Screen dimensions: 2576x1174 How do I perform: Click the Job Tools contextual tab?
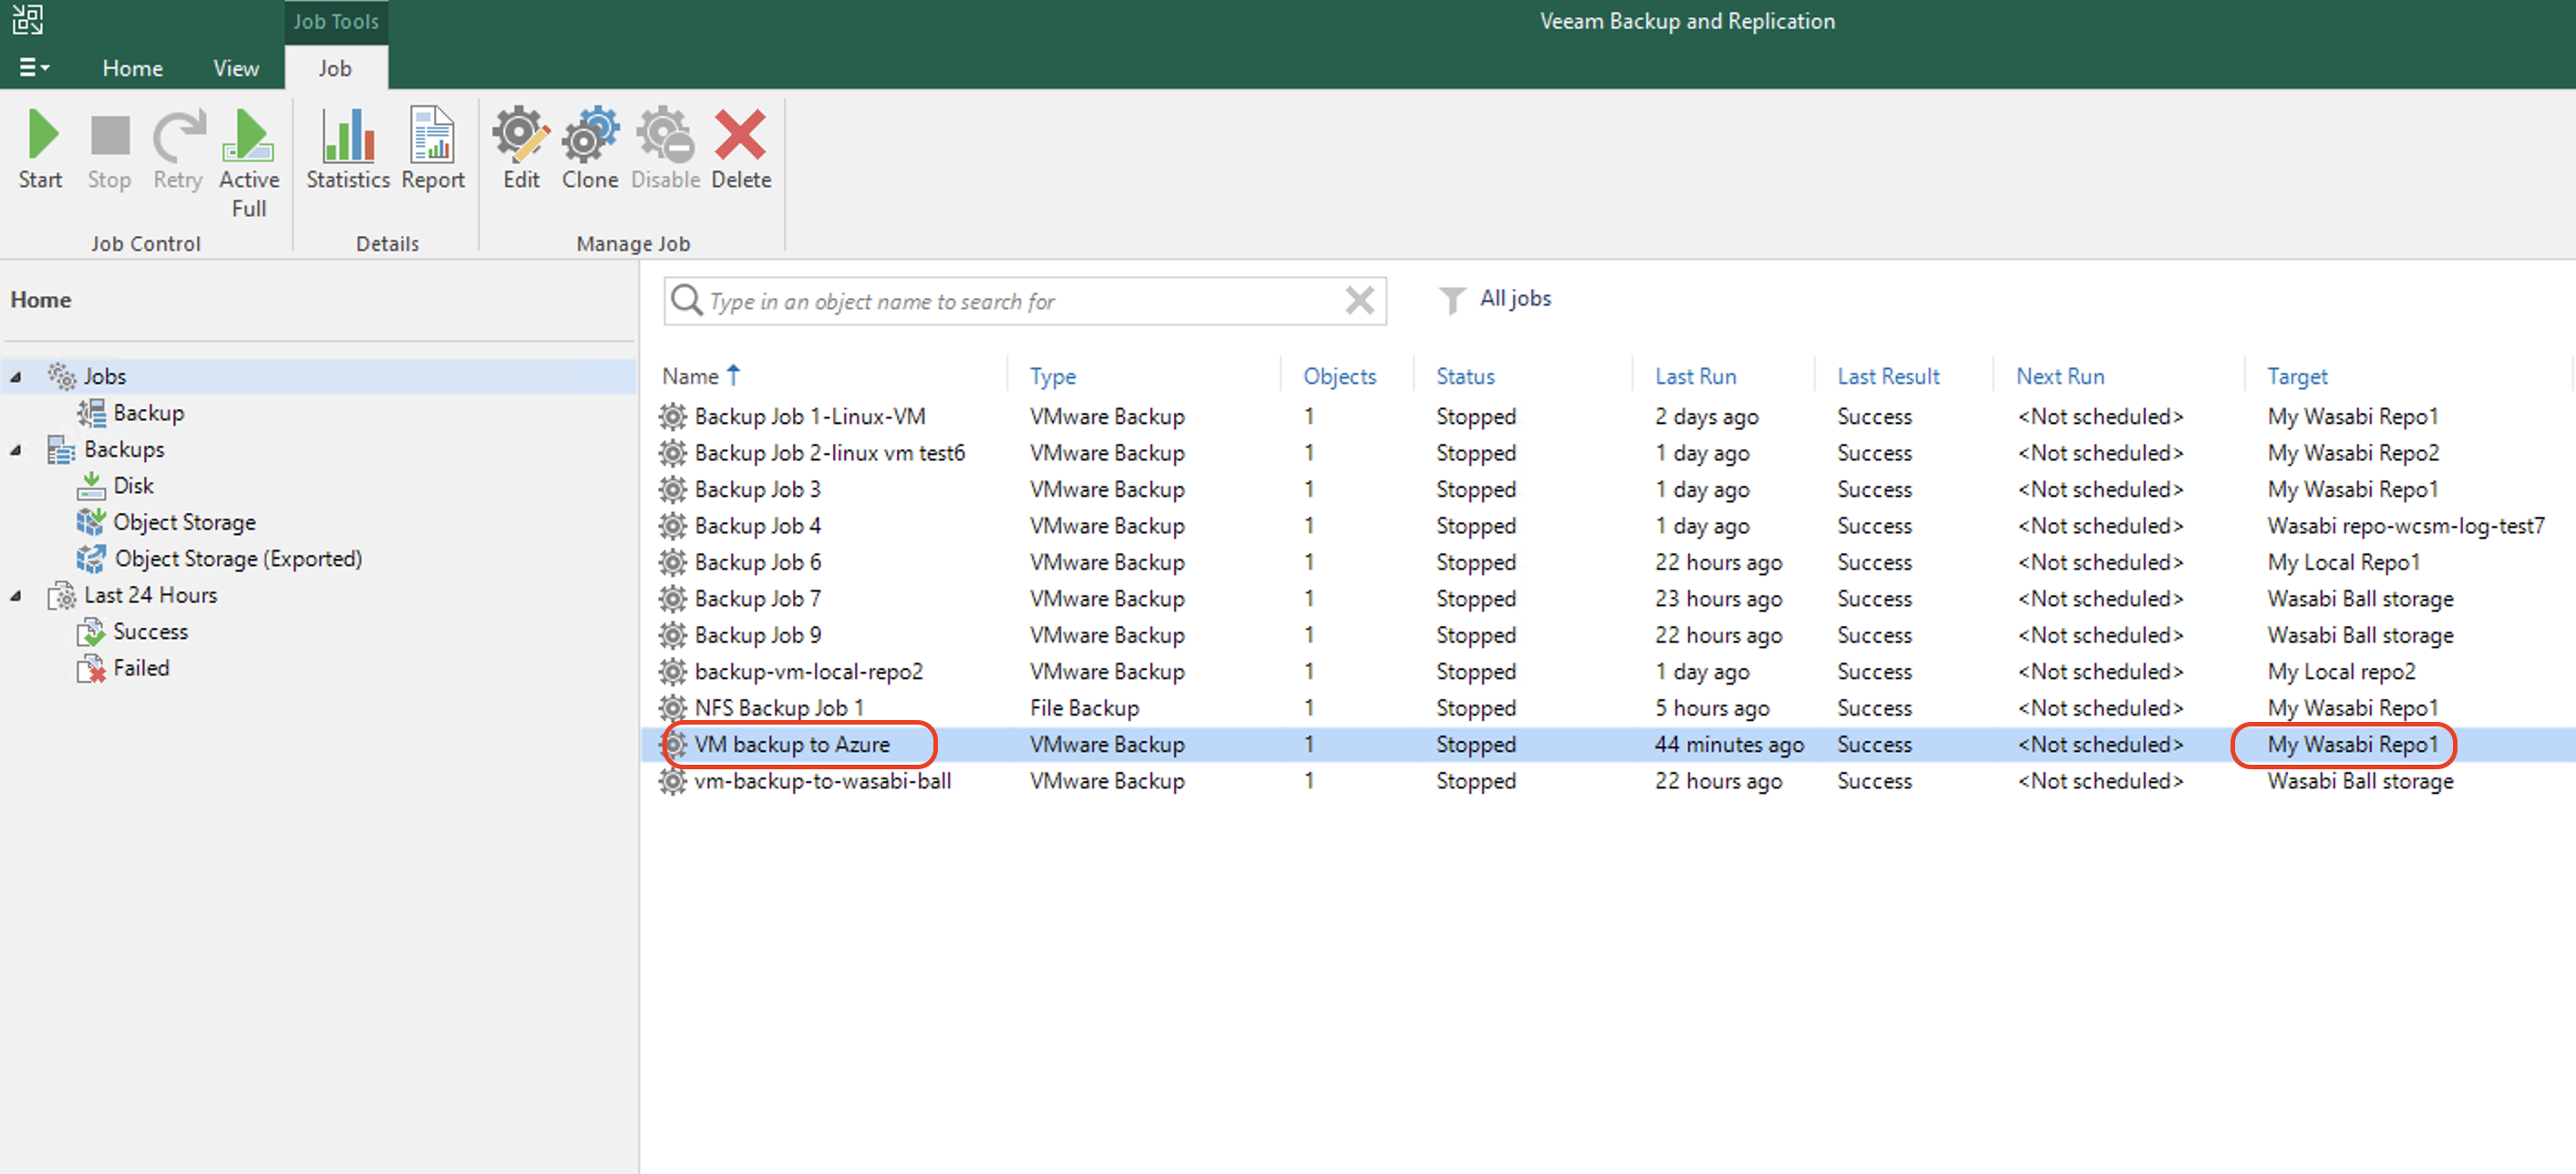336,21
